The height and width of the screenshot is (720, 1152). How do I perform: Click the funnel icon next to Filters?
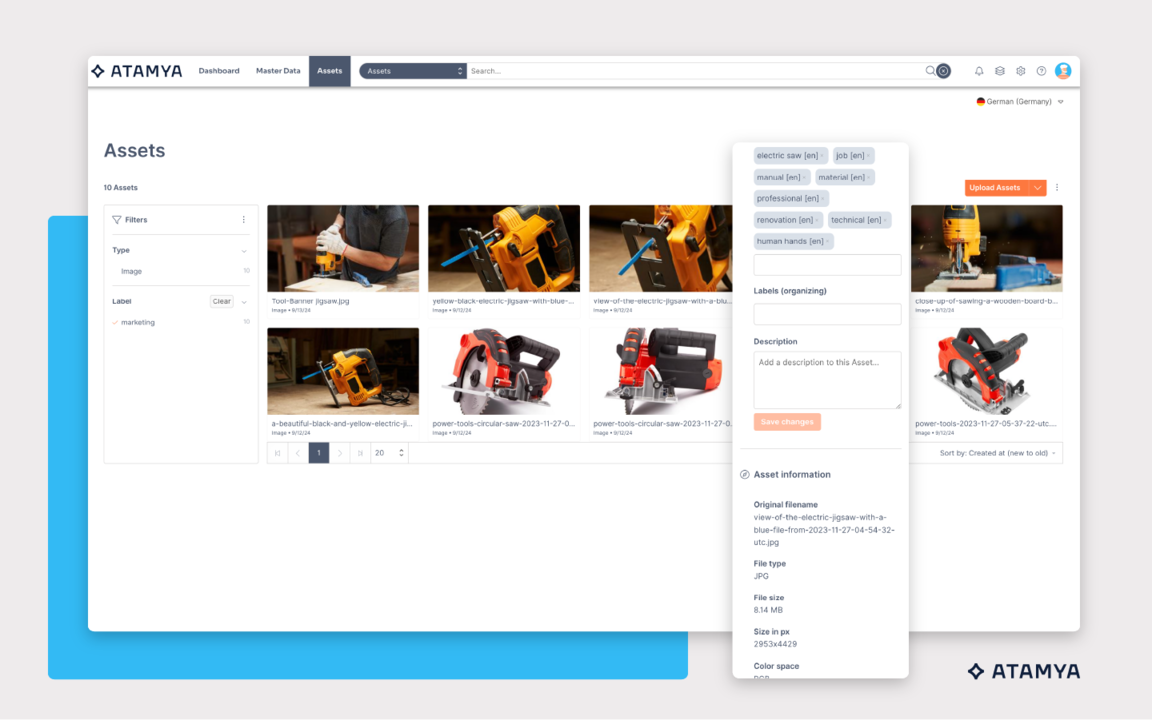click(x=117, y=220)
